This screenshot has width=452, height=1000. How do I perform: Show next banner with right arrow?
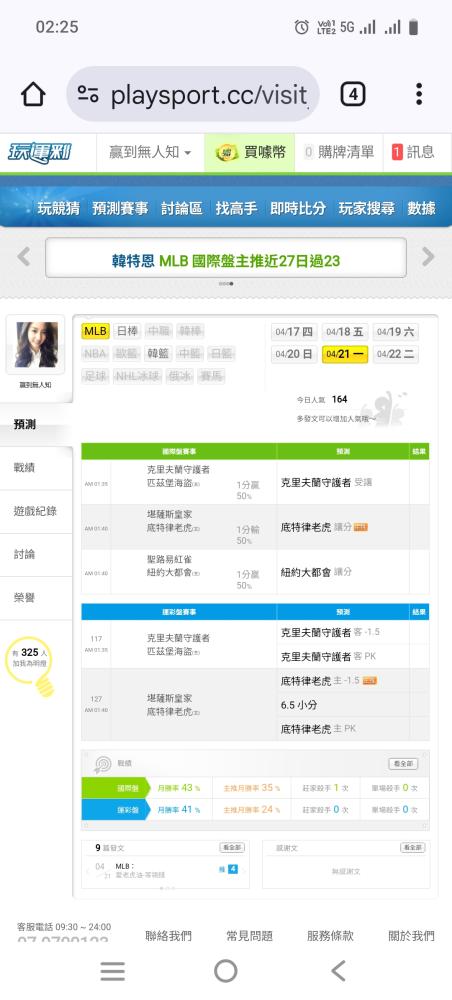pyautogui.click(x=428, y=257)
